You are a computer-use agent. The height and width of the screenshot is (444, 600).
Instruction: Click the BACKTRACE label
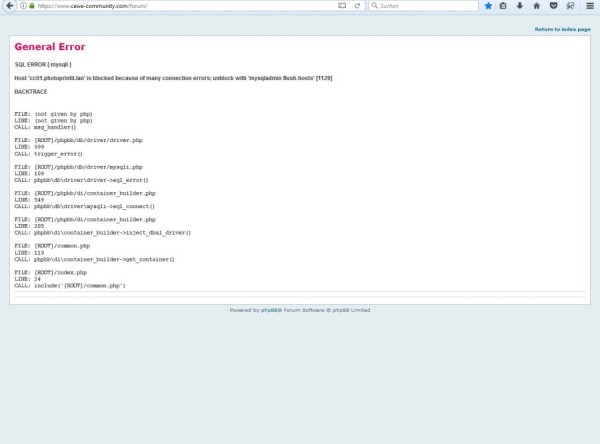coord(31,92)
